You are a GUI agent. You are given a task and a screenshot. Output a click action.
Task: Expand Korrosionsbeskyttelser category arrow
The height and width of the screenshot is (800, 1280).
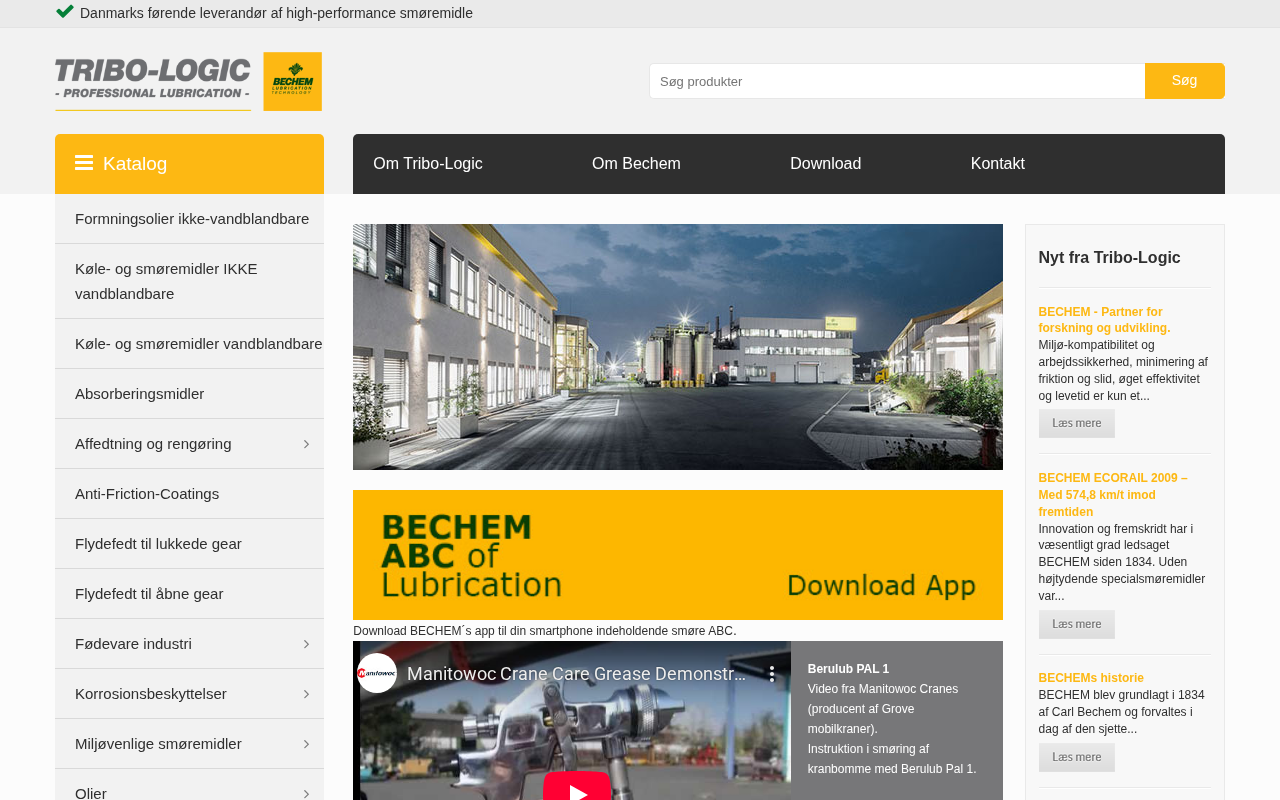coord(306,694)
